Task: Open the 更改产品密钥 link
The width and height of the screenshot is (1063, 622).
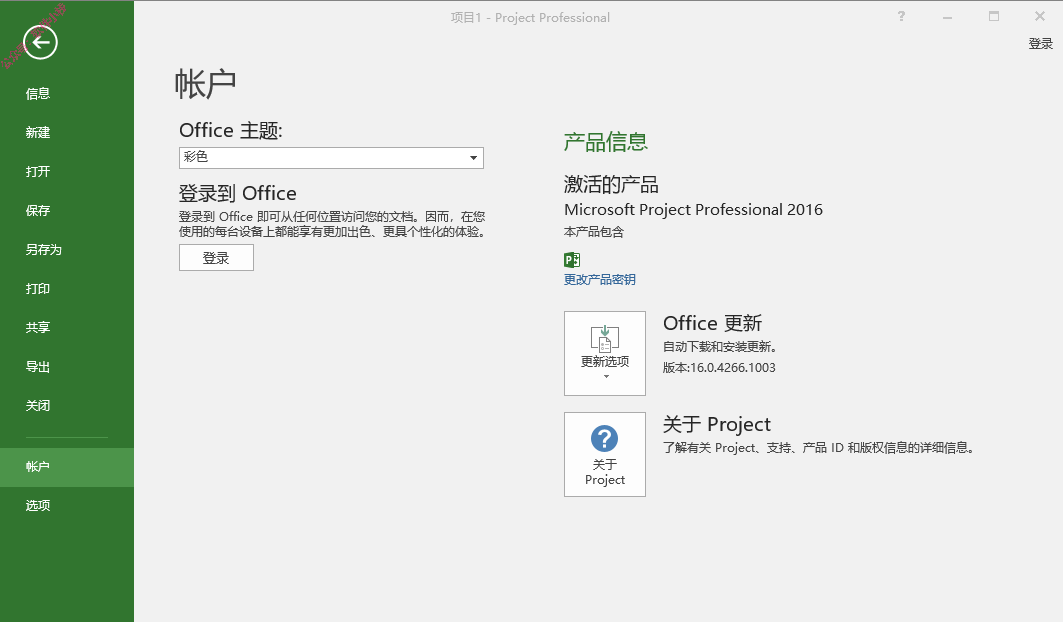Action: pyautogui.click(x=599, y=279)
